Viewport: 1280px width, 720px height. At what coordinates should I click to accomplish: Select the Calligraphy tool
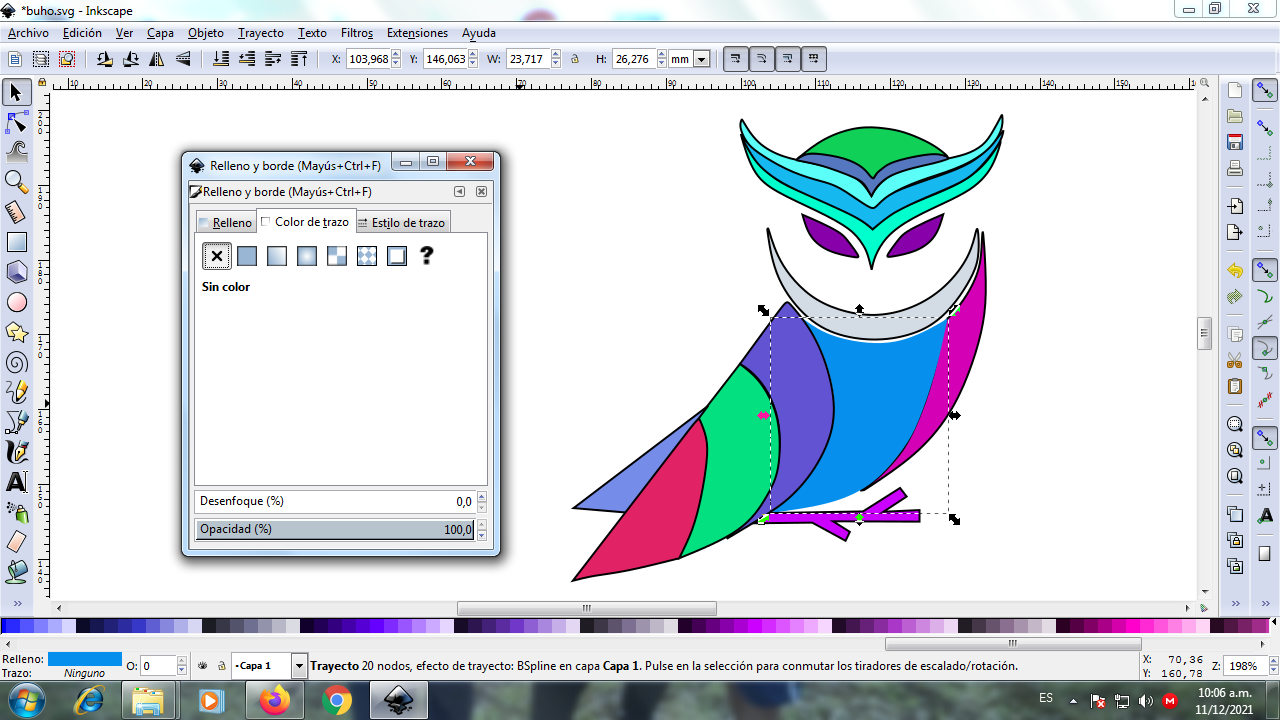click(x=16, y=452)
